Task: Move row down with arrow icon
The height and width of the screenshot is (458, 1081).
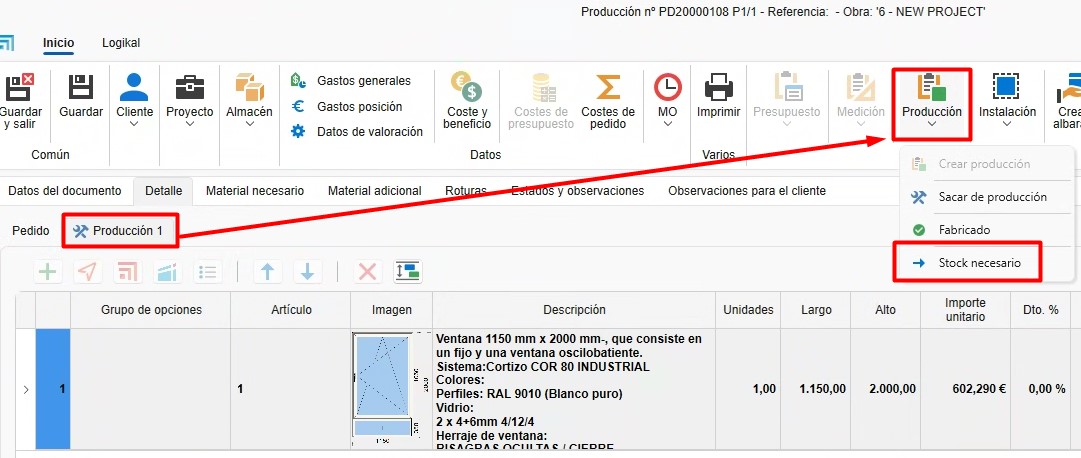Action: [x=307, y=272]
